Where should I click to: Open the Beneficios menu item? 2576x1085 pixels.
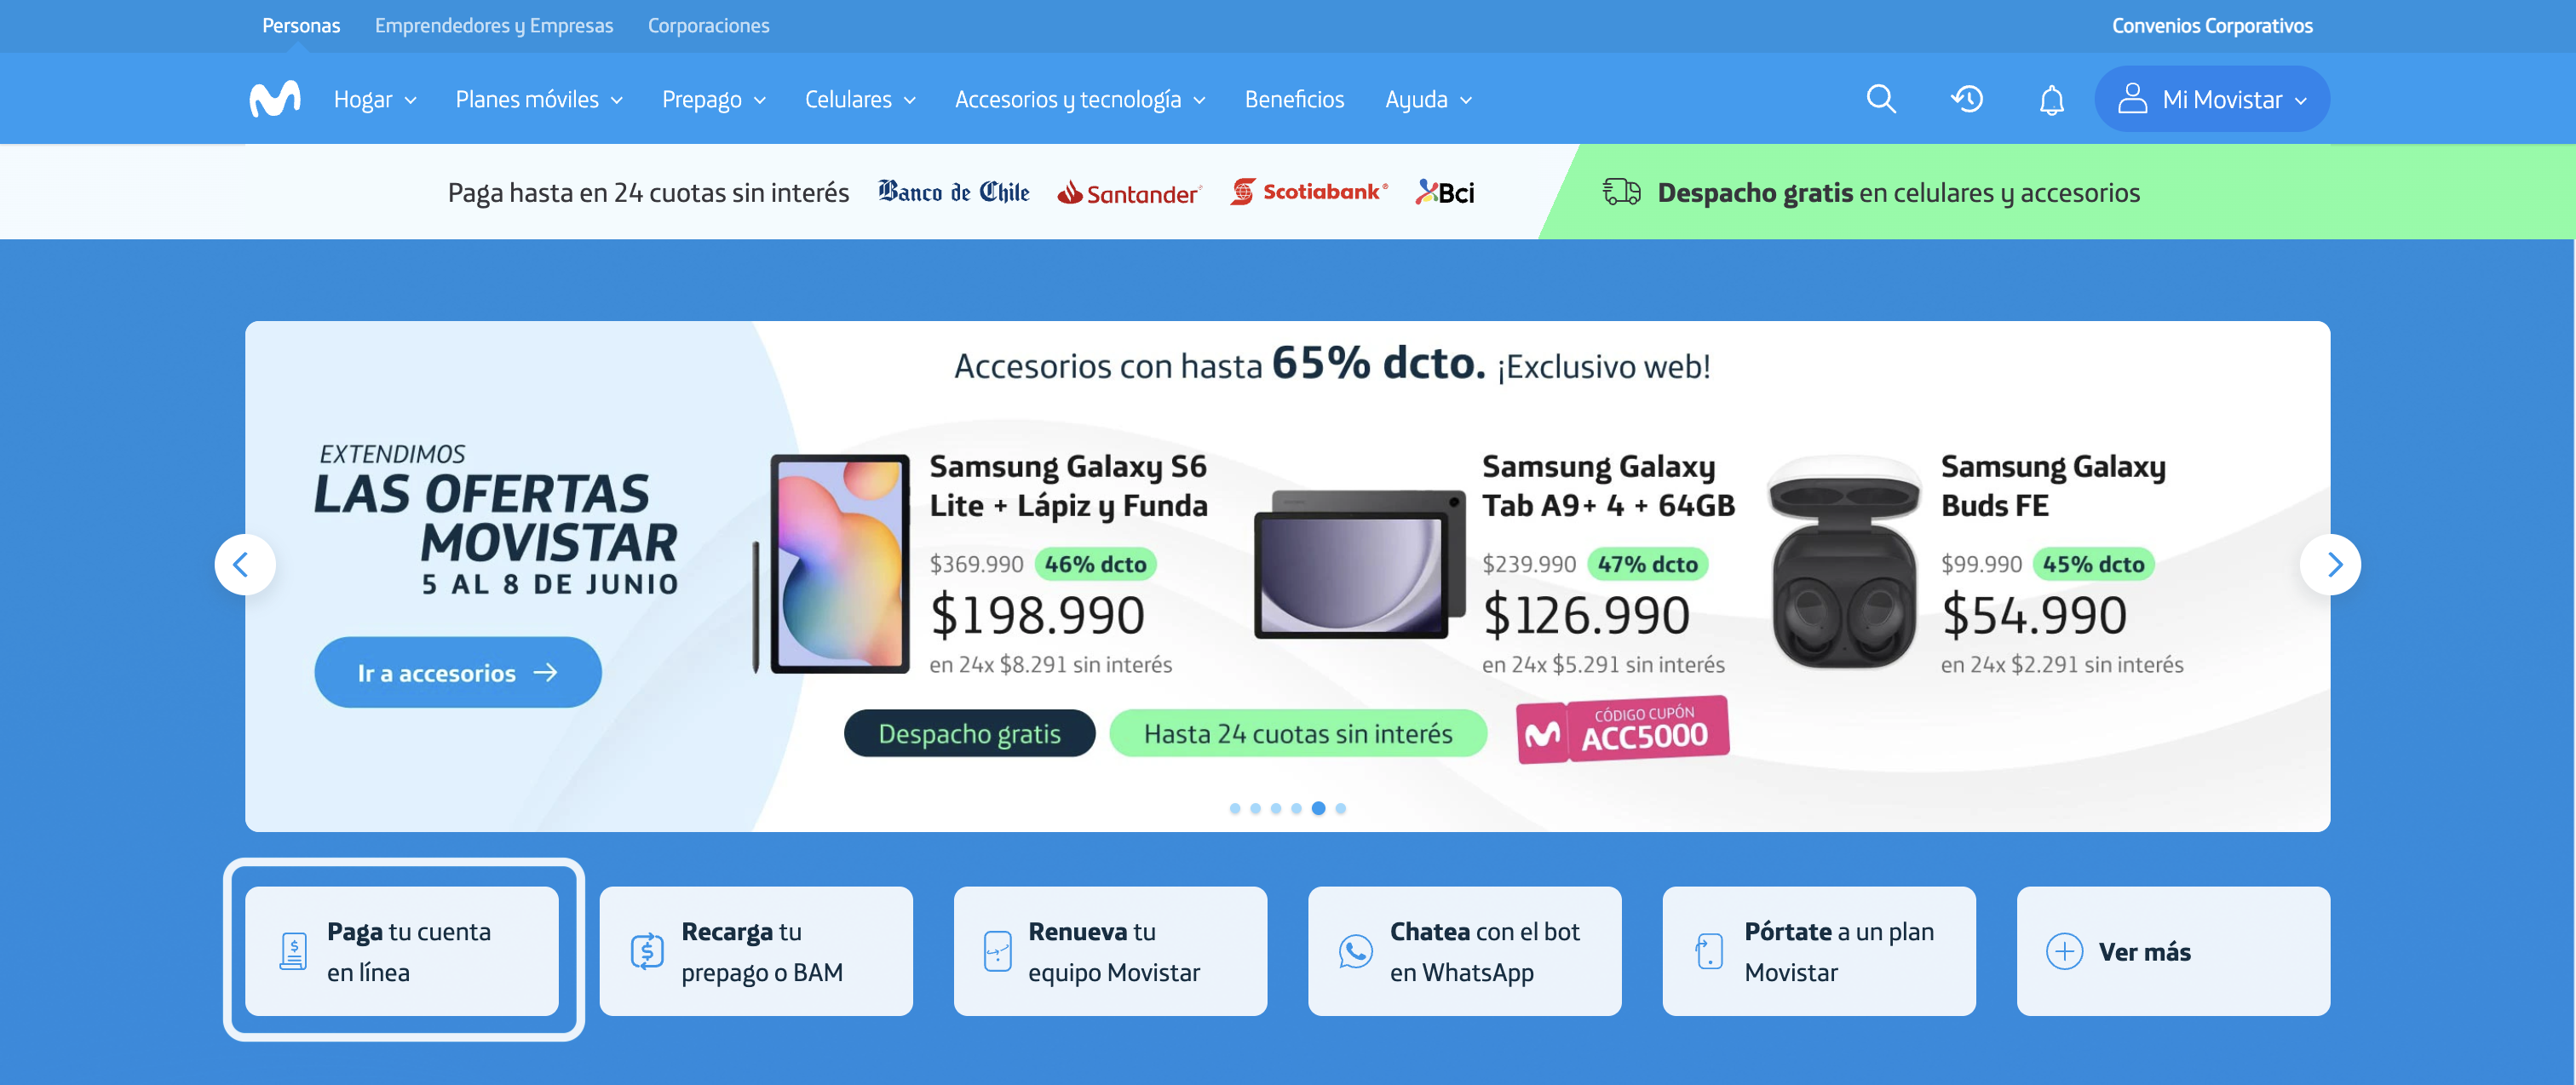tap(1294, 100)
